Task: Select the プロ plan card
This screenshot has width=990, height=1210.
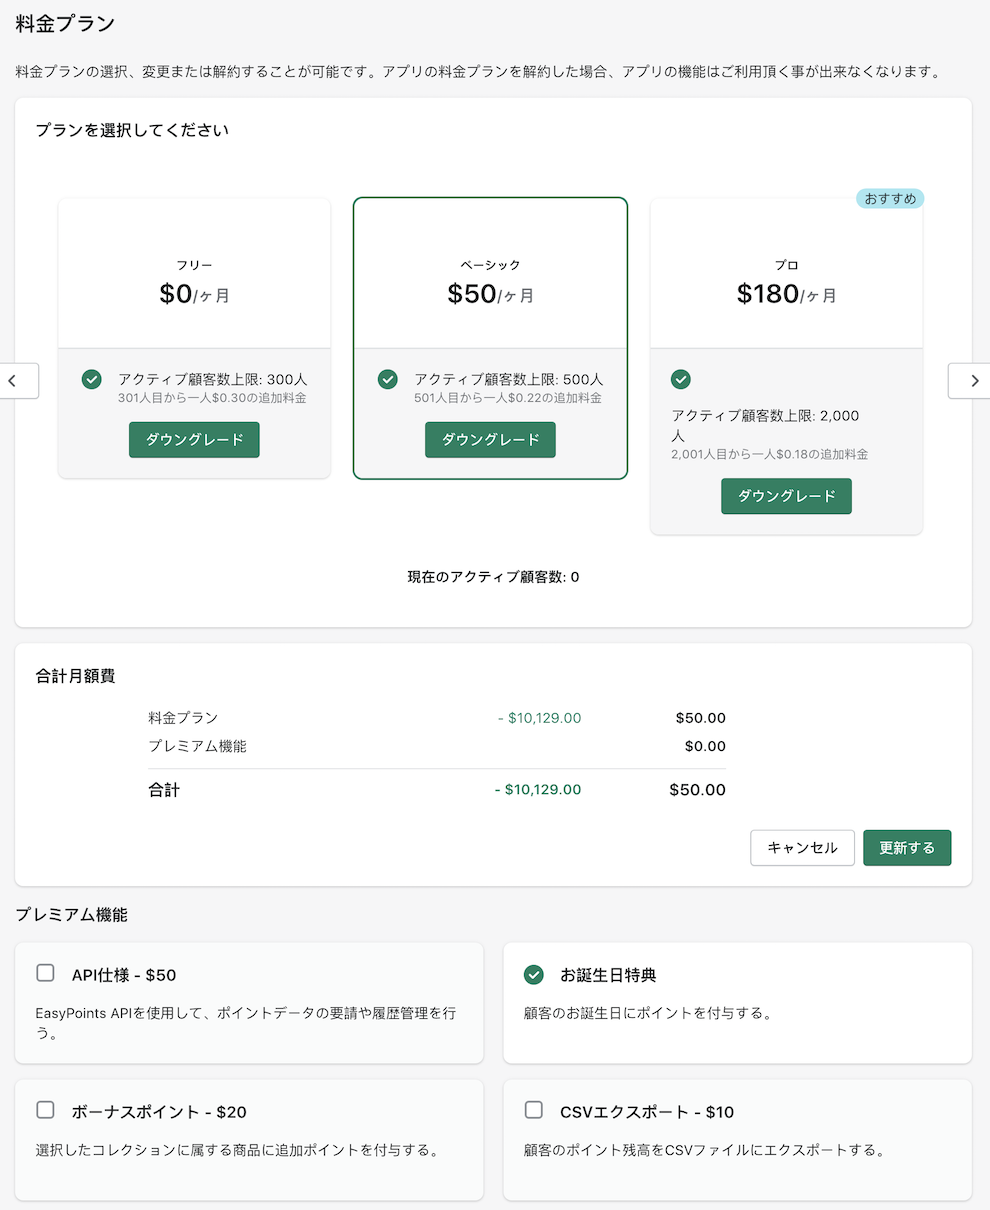Action: pyautogui.click(x=786, y=280)
